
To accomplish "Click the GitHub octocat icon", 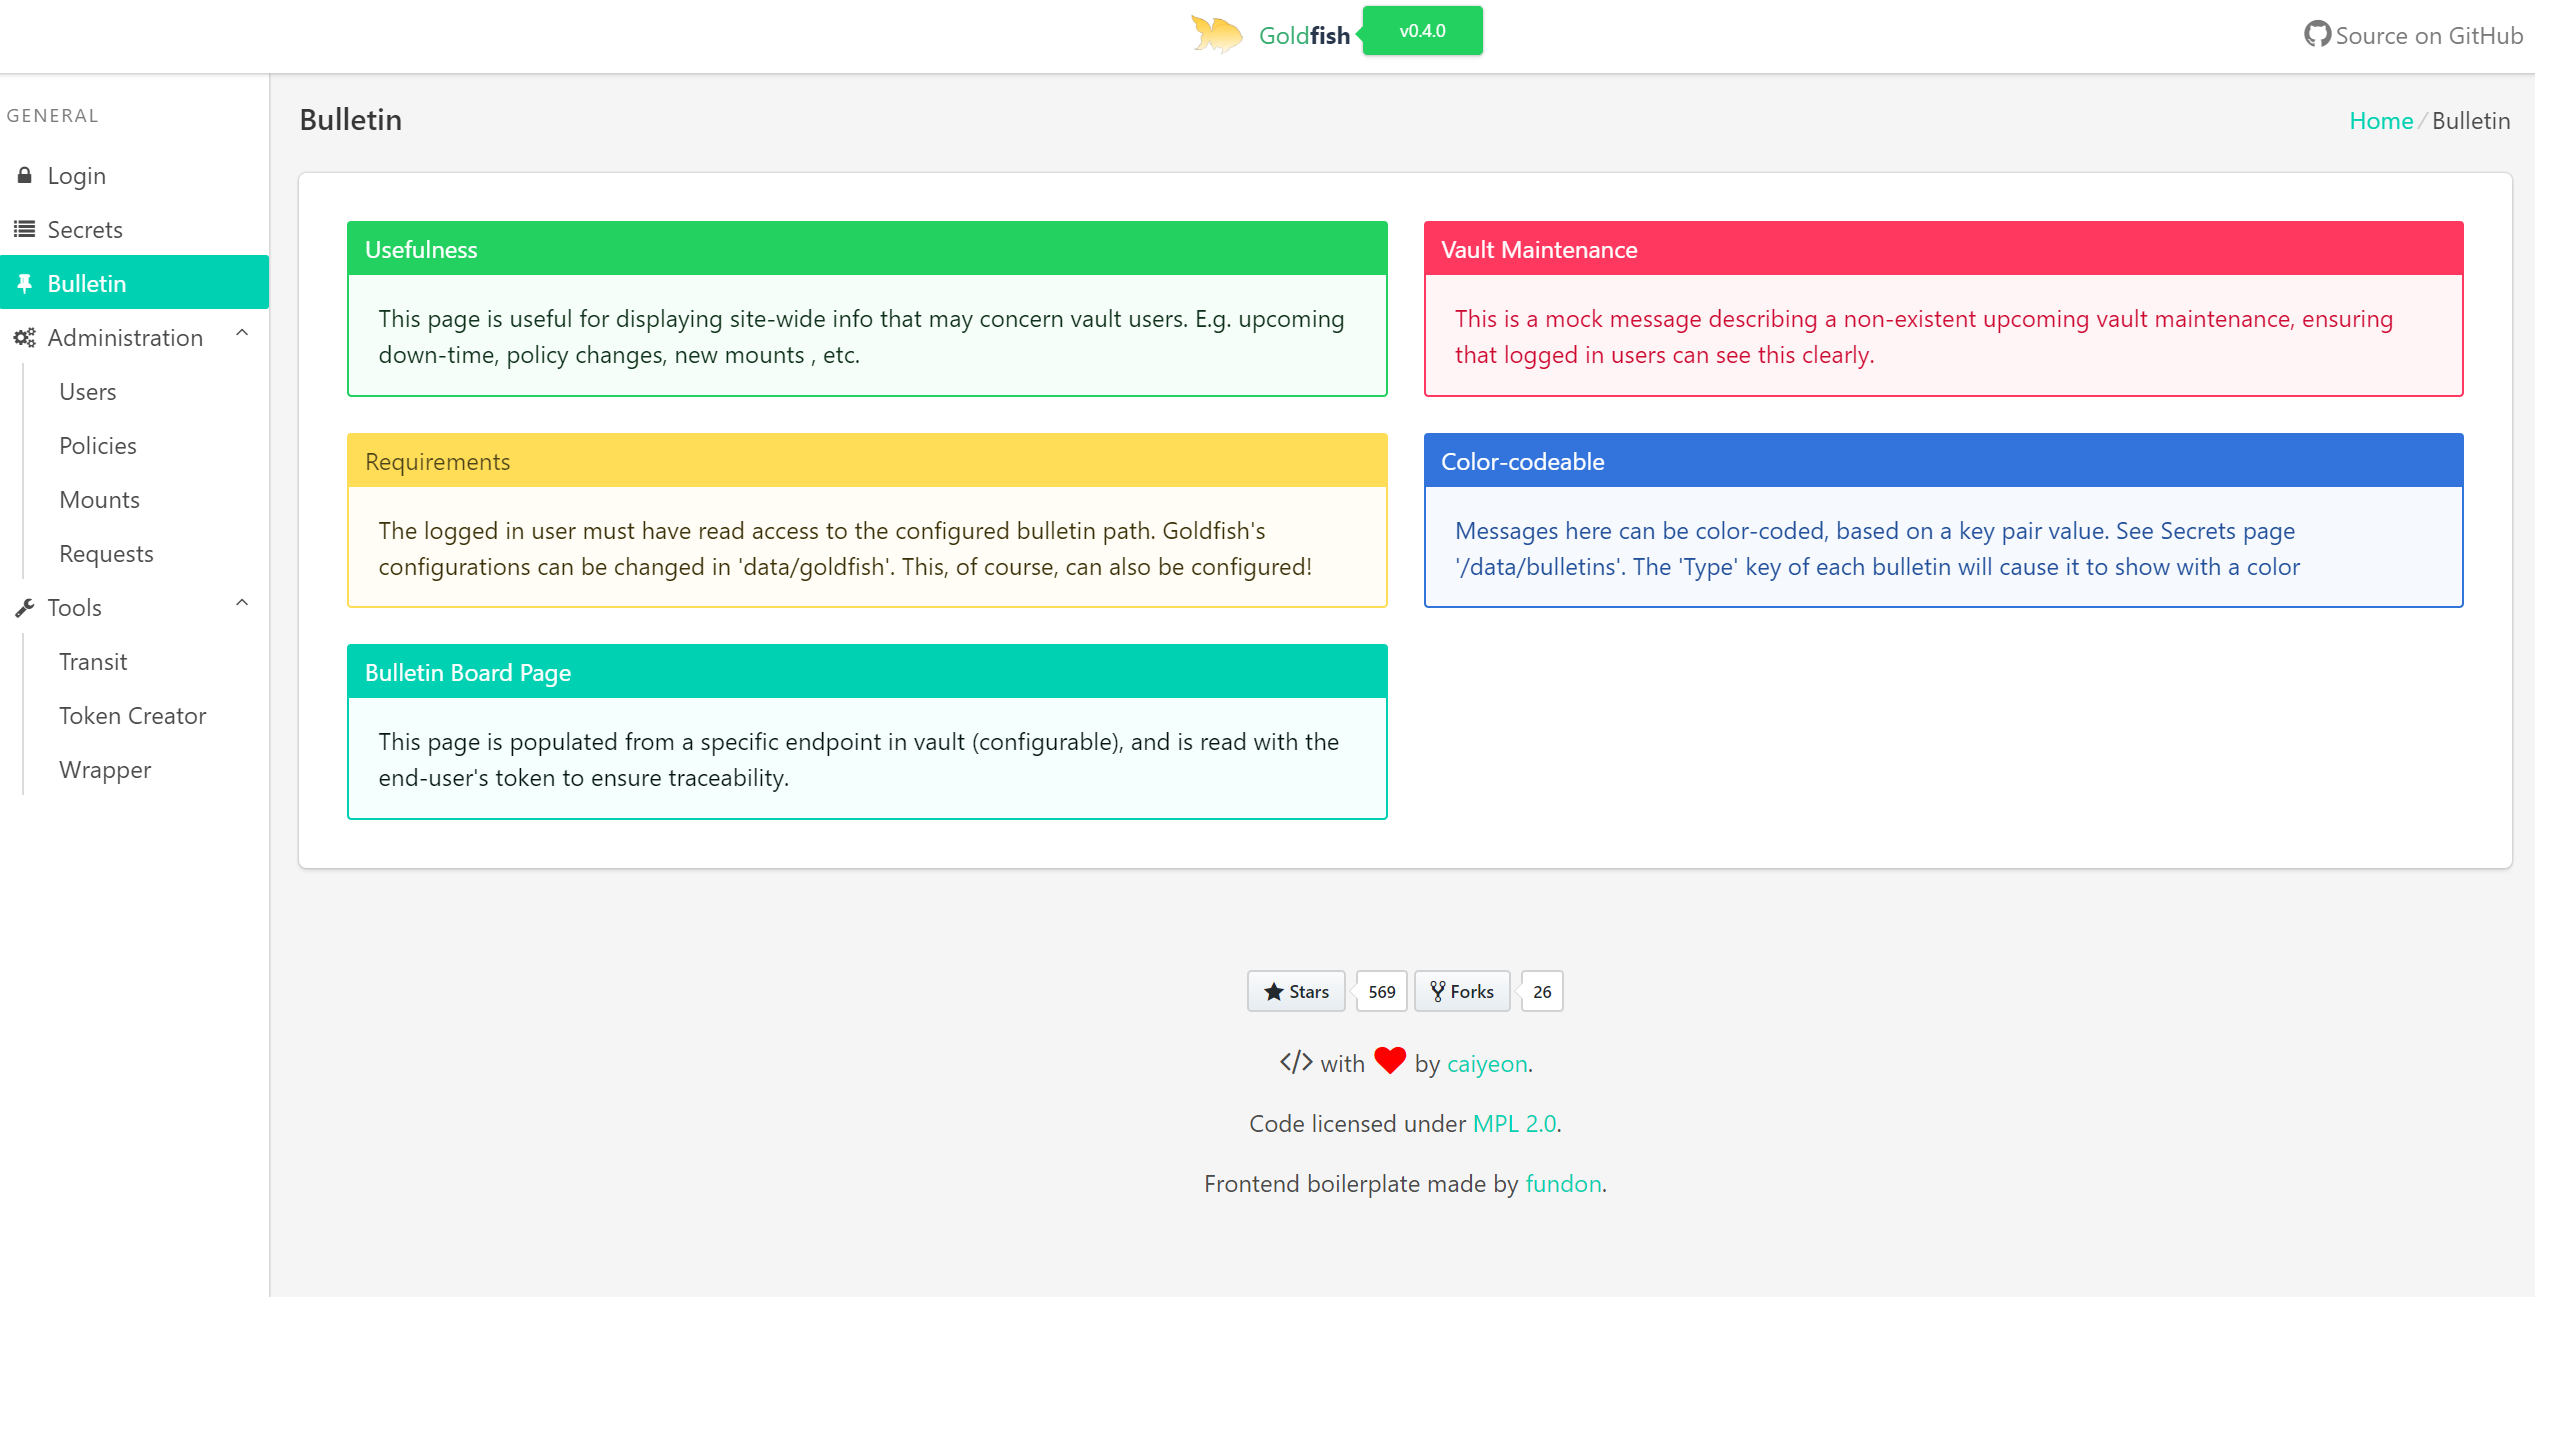I will 2316,35.
